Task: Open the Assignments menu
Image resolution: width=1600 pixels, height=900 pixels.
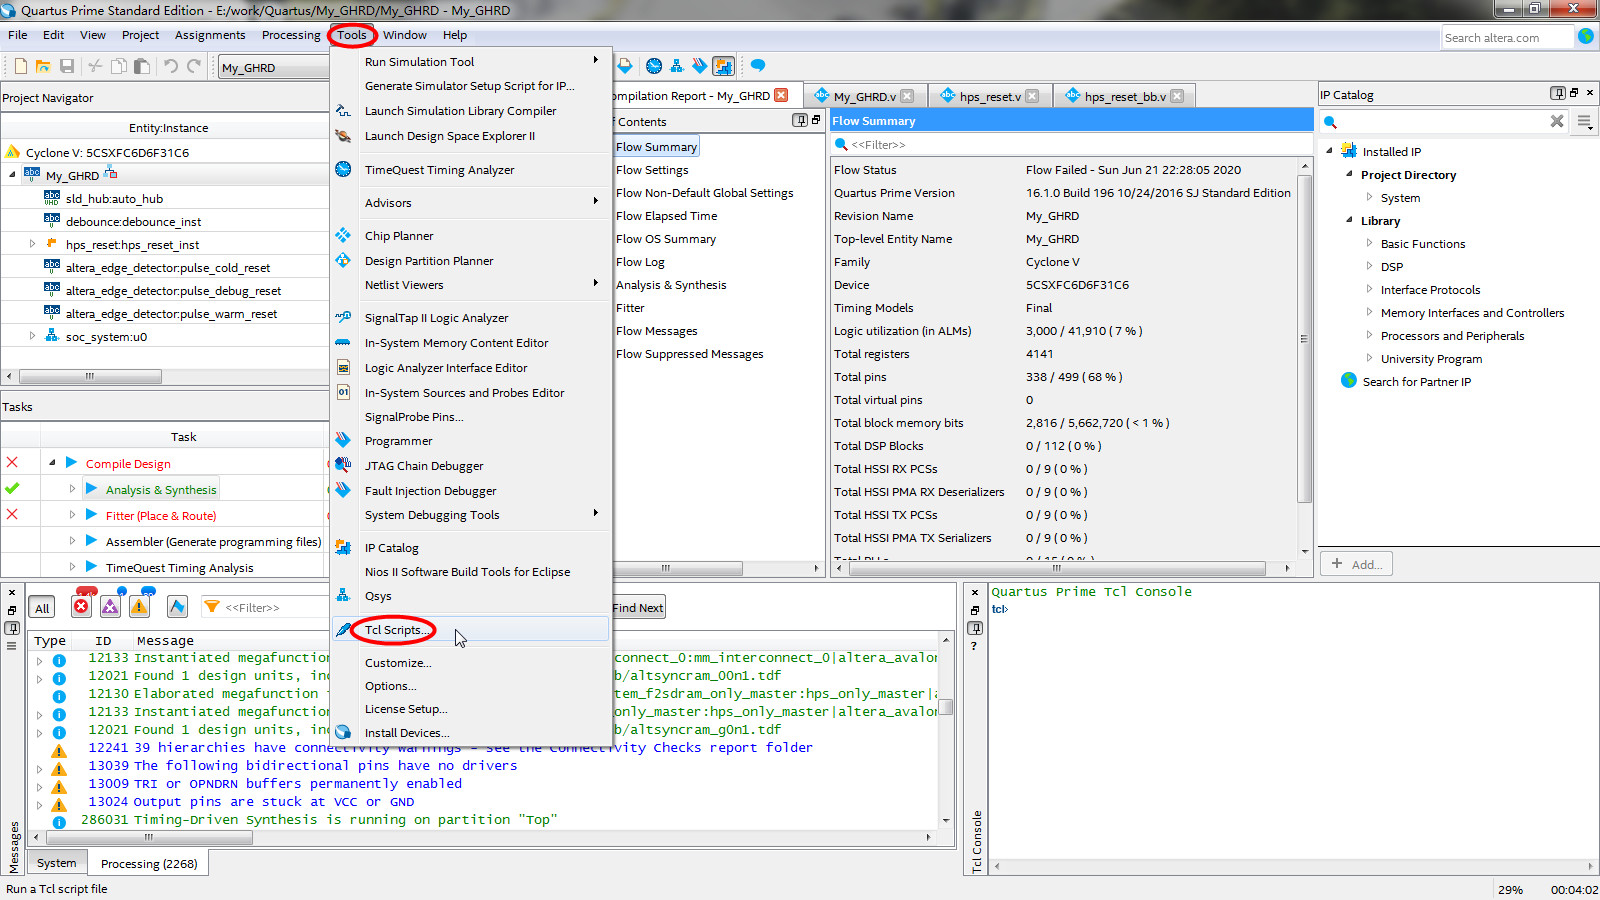Action: coord(210,35)
